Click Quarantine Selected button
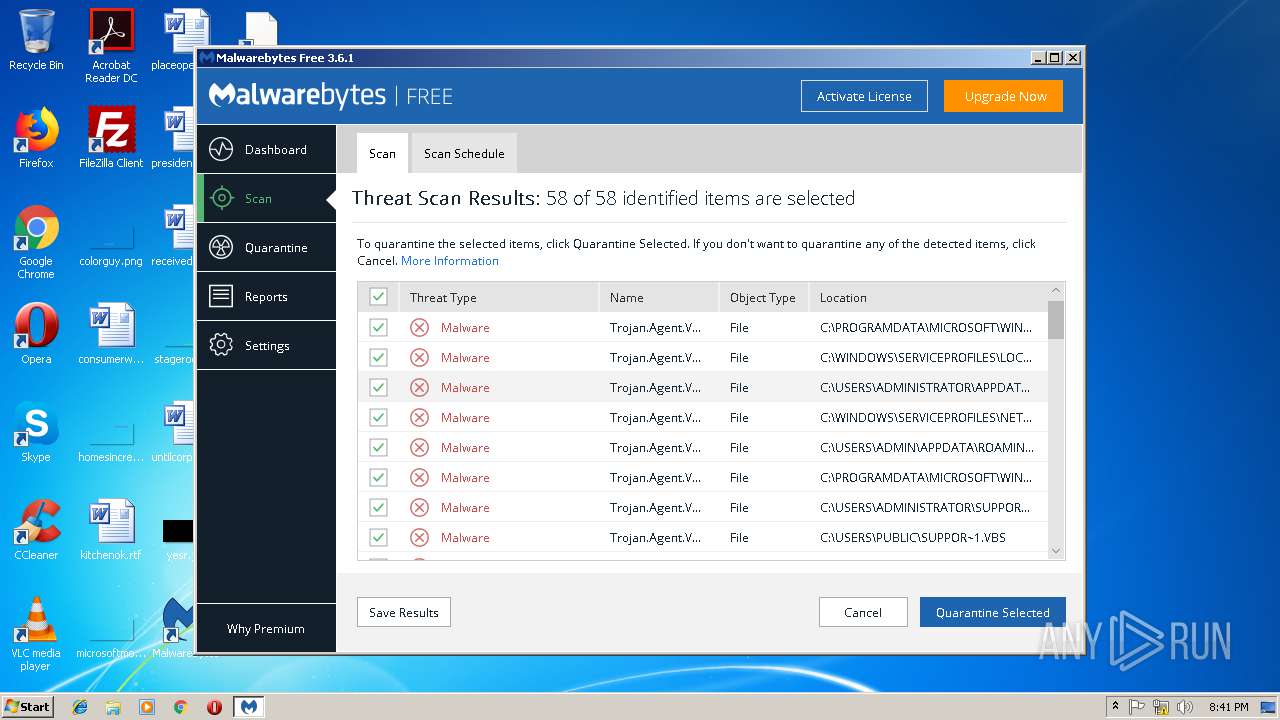 point(992,612)
